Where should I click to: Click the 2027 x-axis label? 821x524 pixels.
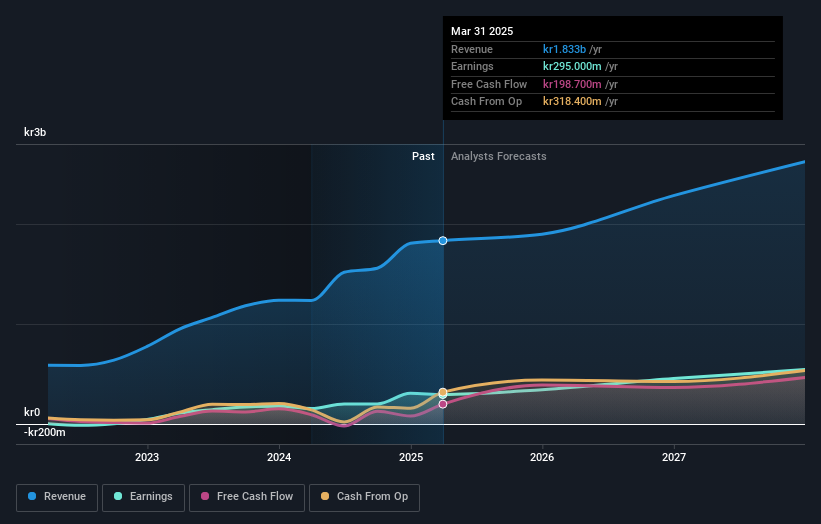[674, 457]
